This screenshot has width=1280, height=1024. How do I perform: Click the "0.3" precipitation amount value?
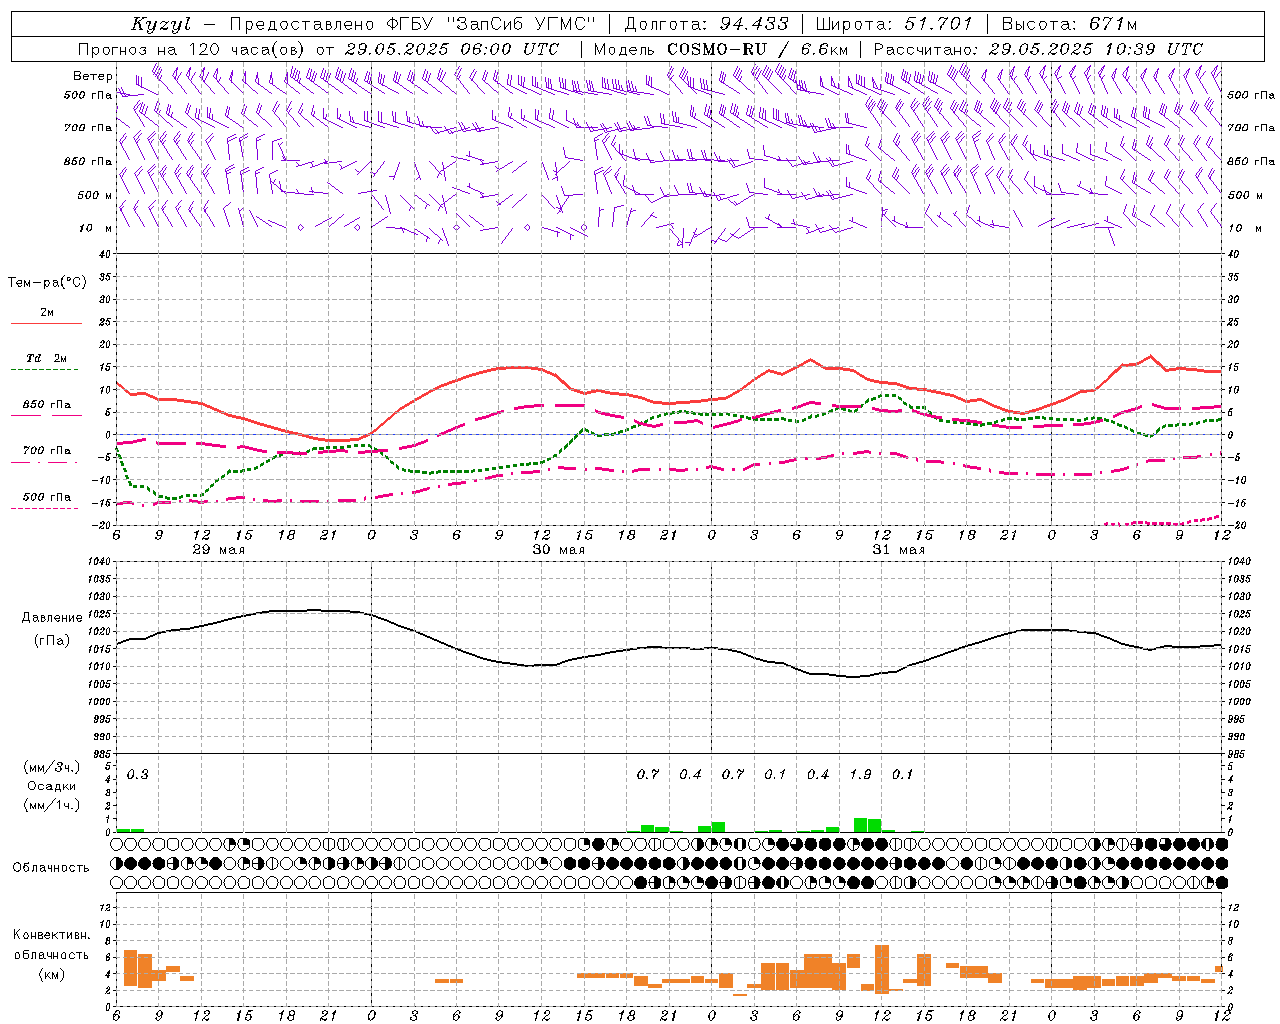point(137,774)
